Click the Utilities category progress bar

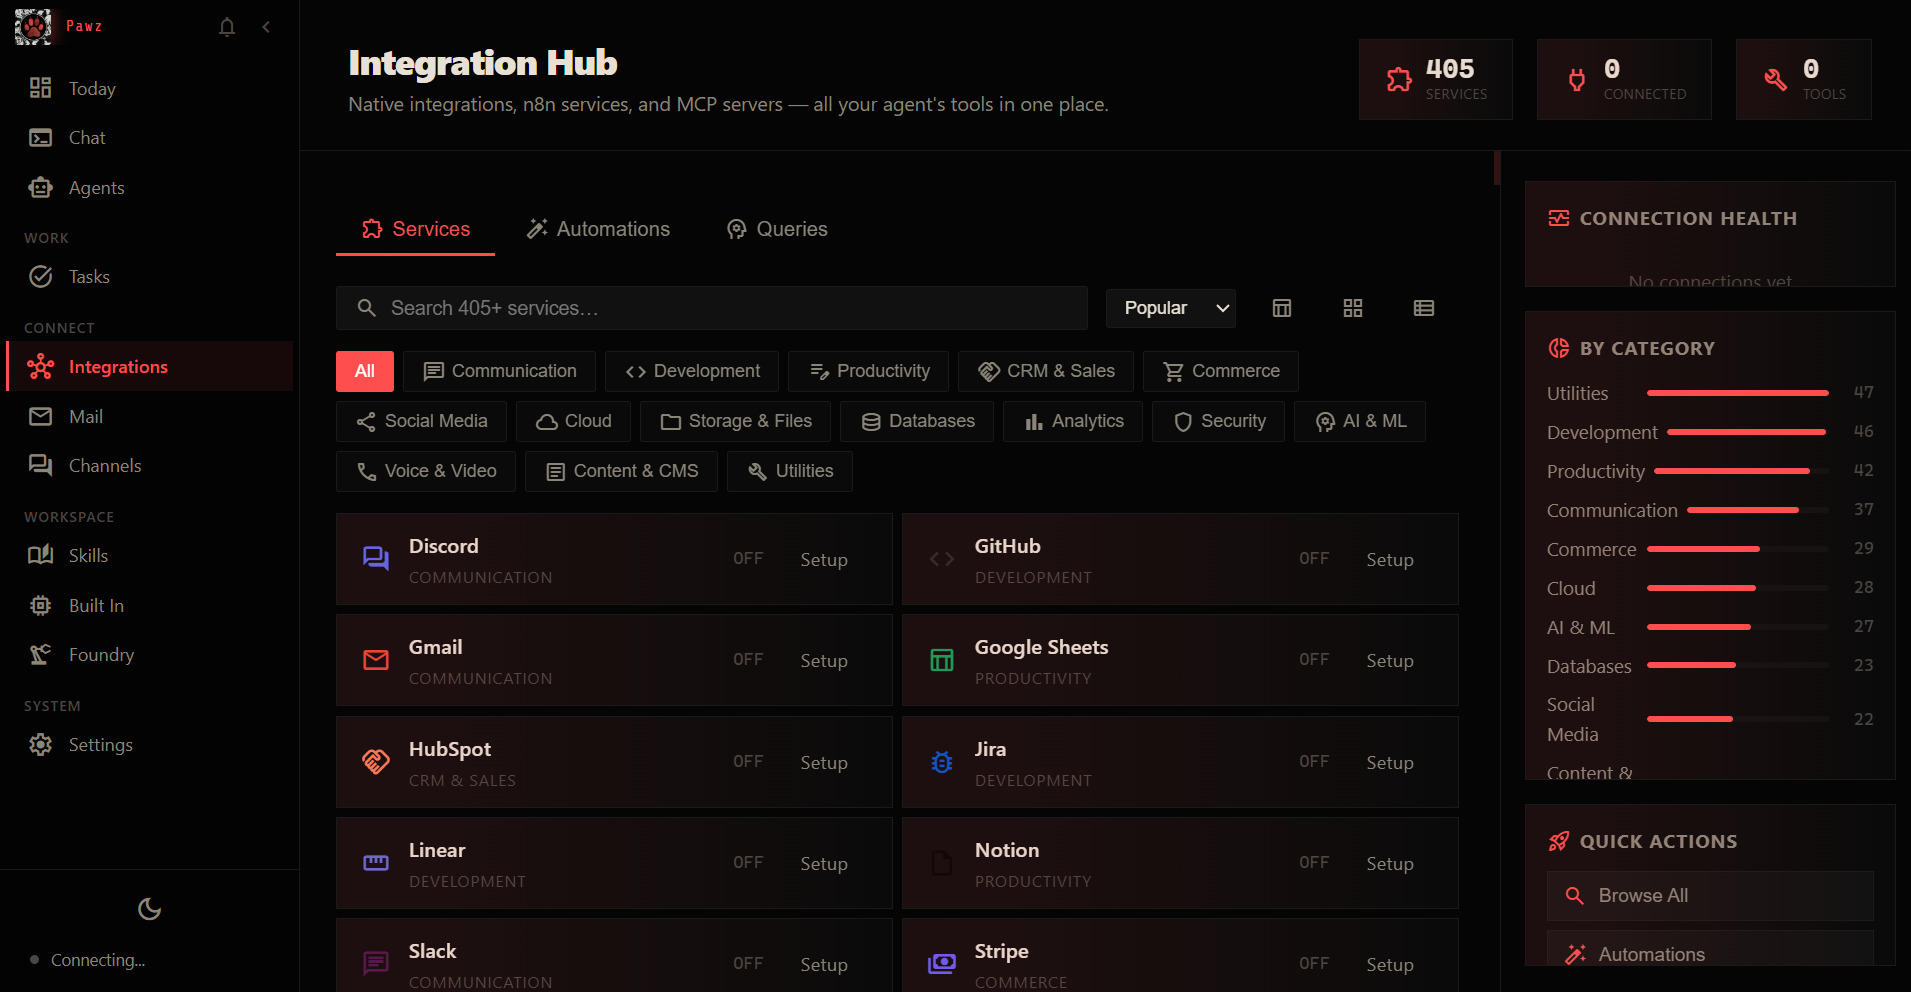pos(1737,392)
